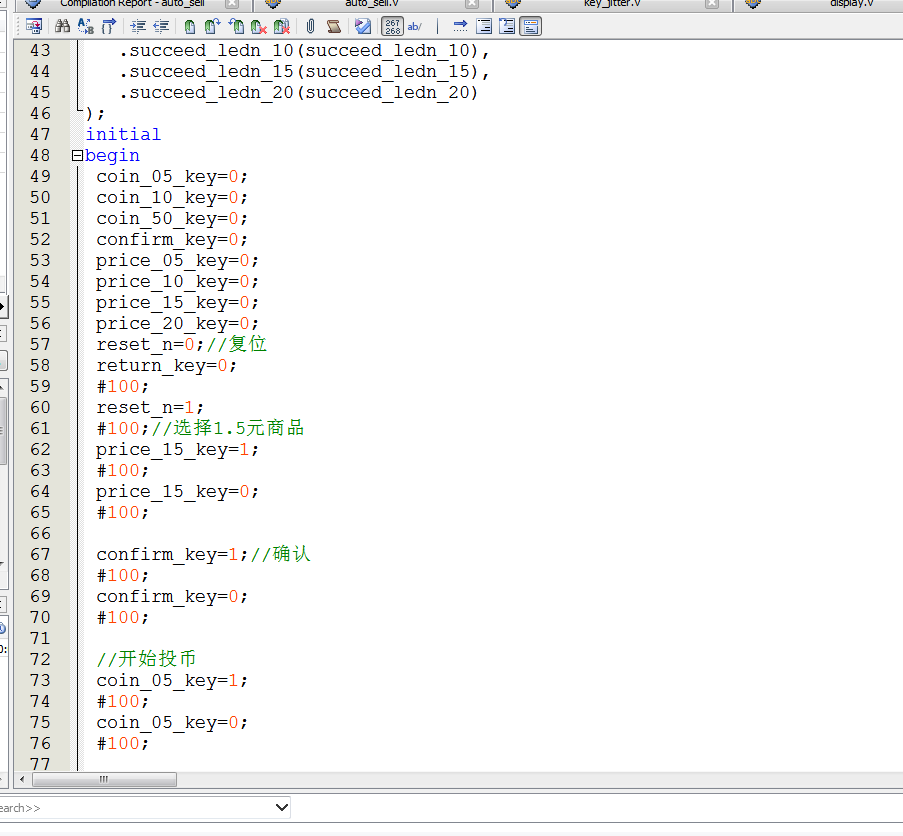Clear all bookmarks icon with stacked pages
Screen dimensions: 903x836
click(x=282, y=26)
